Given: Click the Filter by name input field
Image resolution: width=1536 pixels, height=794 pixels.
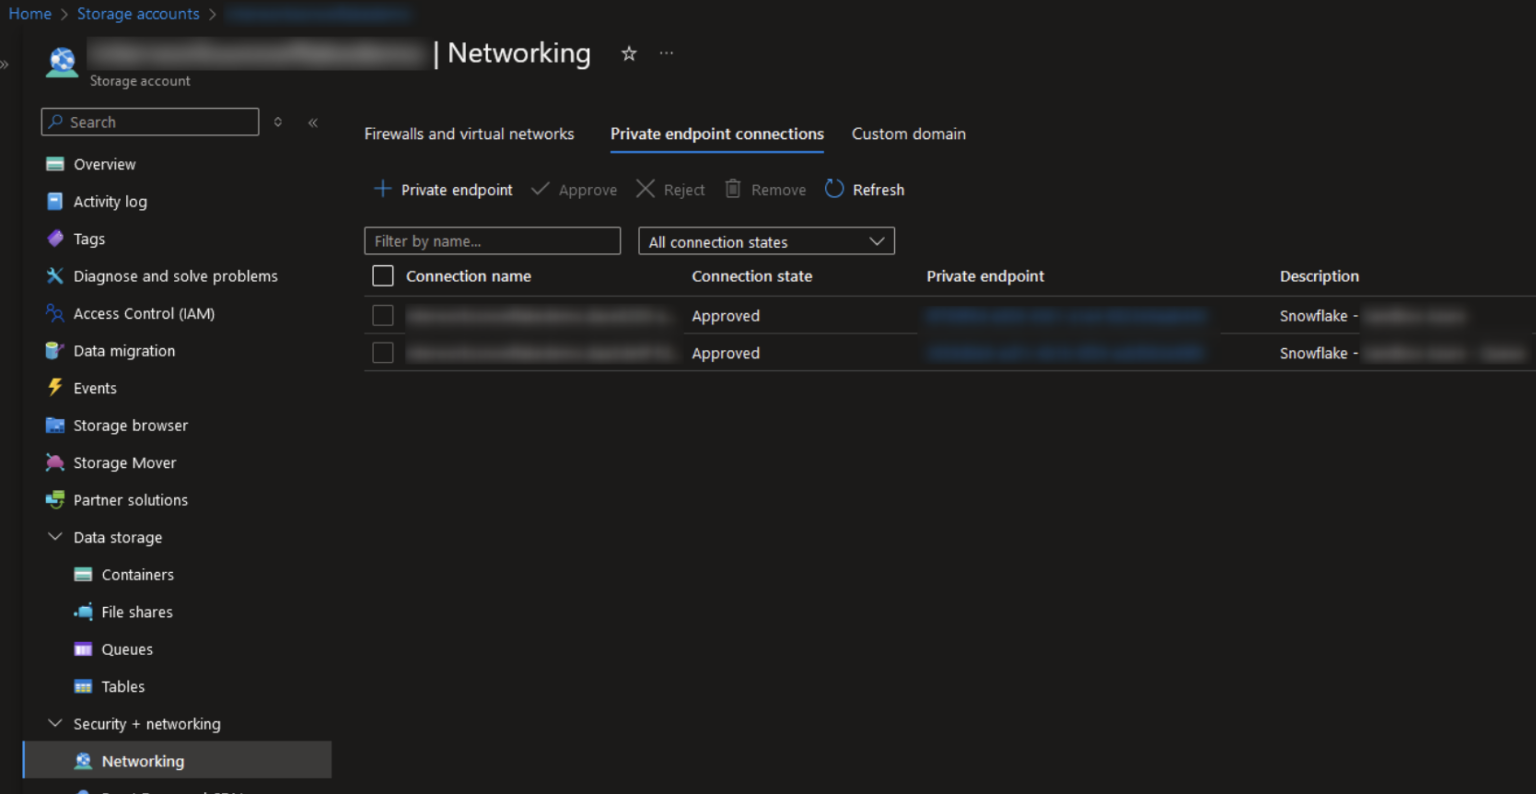Looking at the screenshot, I should pyautogui.click(x=492, y=240).
